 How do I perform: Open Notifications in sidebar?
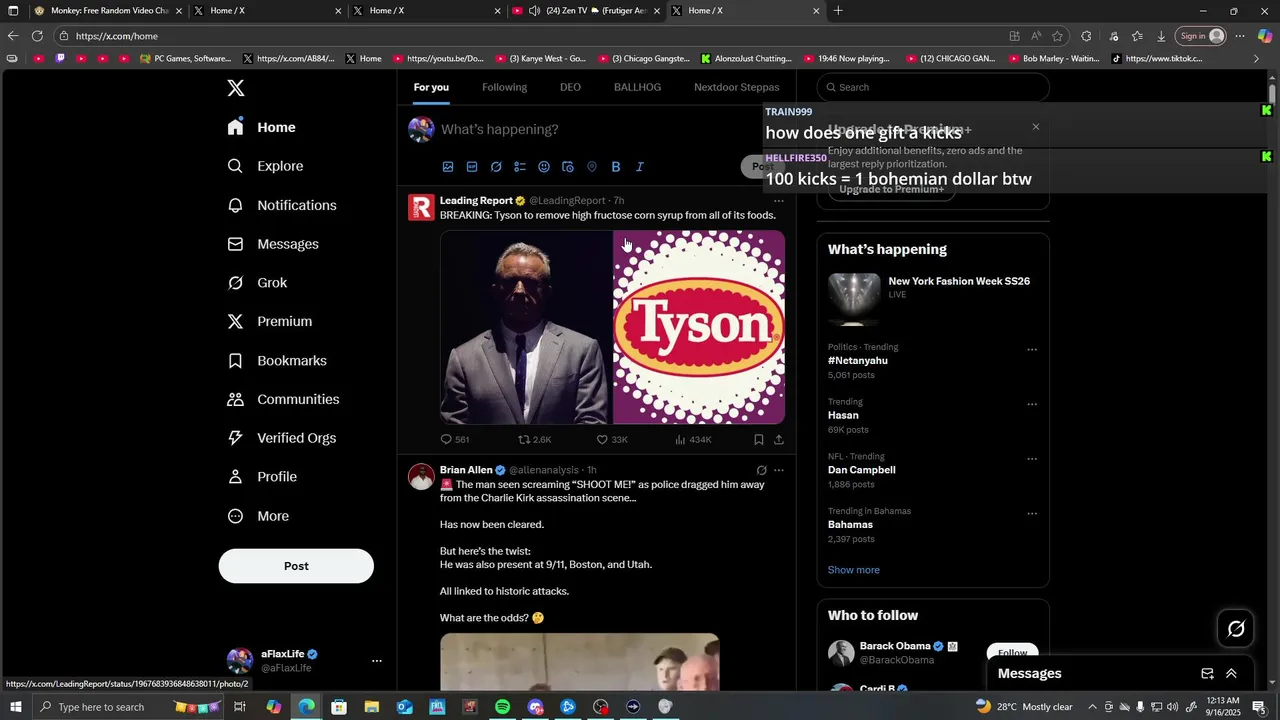point(282,205)
